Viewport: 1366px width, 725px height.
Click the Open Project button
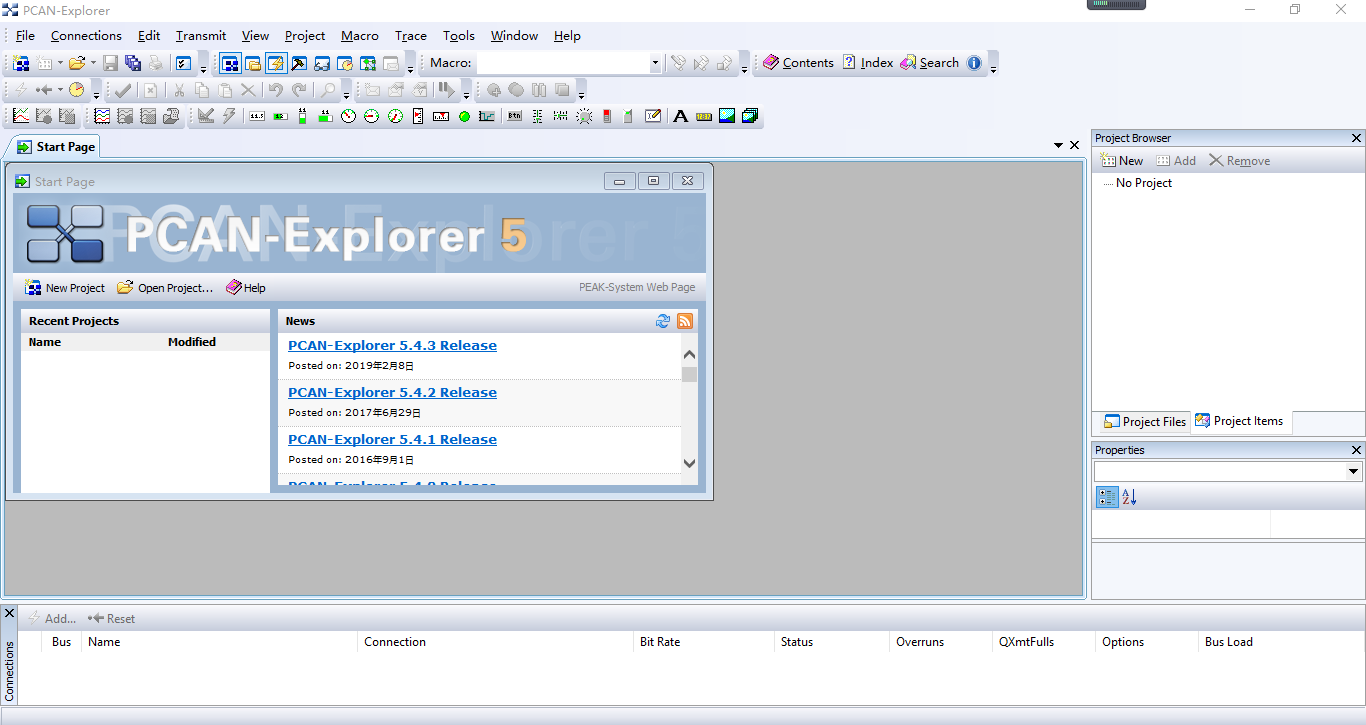(x=164, y=288)
